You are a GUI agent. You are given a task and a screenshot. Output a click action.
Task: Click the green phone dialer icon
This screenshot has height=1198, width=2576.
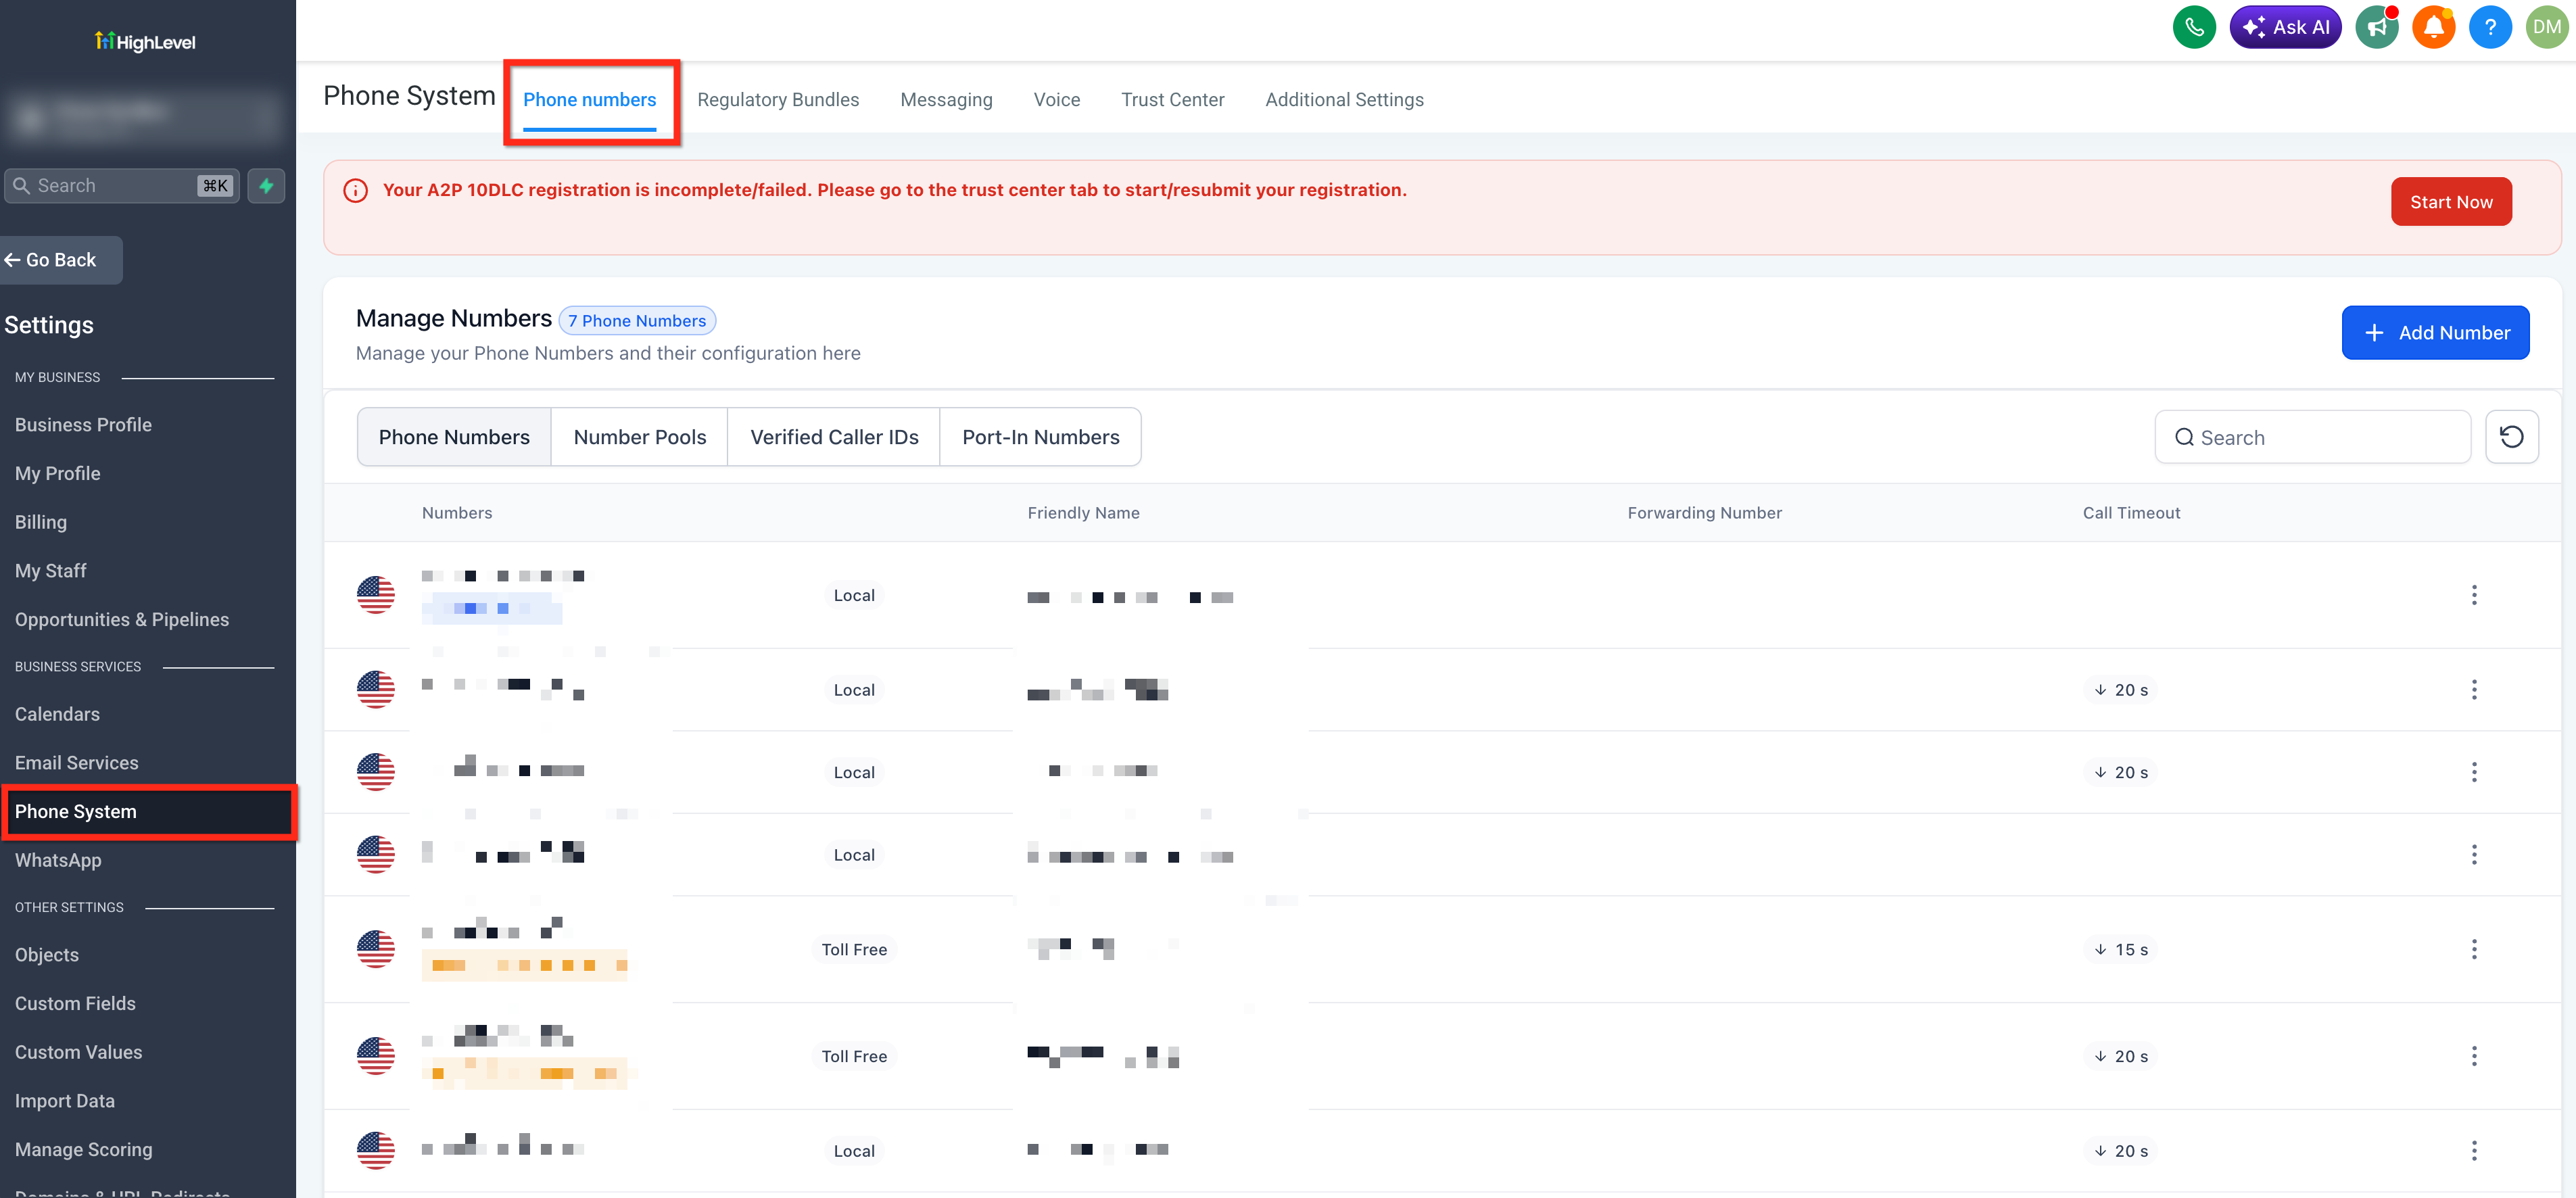coord(2194,27)
